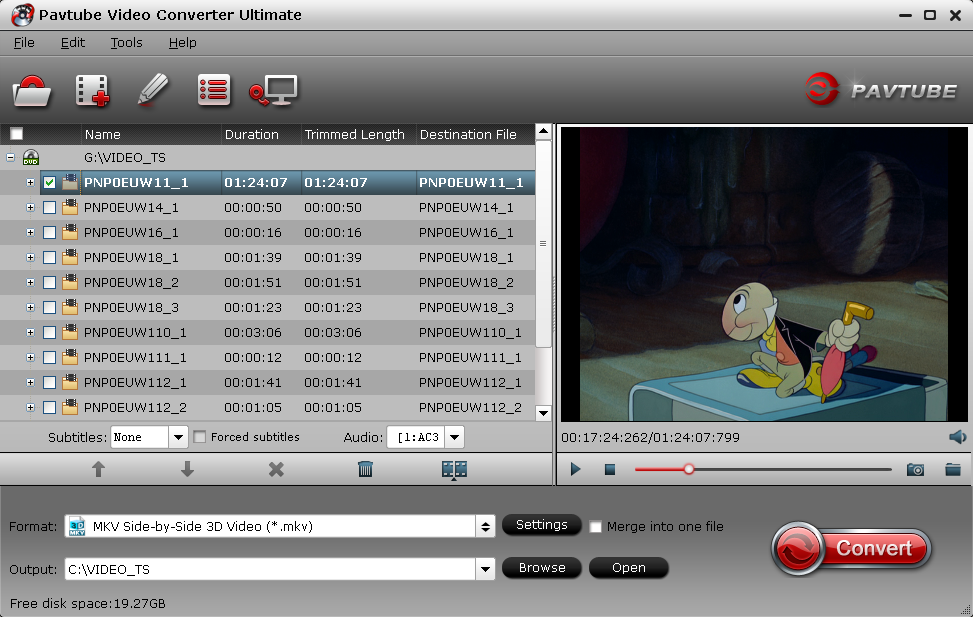The width and height of the screenshot is (973, 617).
Task: Open the Subtitles dropdown
Action: pyautogui.click(x=178, y=437)
